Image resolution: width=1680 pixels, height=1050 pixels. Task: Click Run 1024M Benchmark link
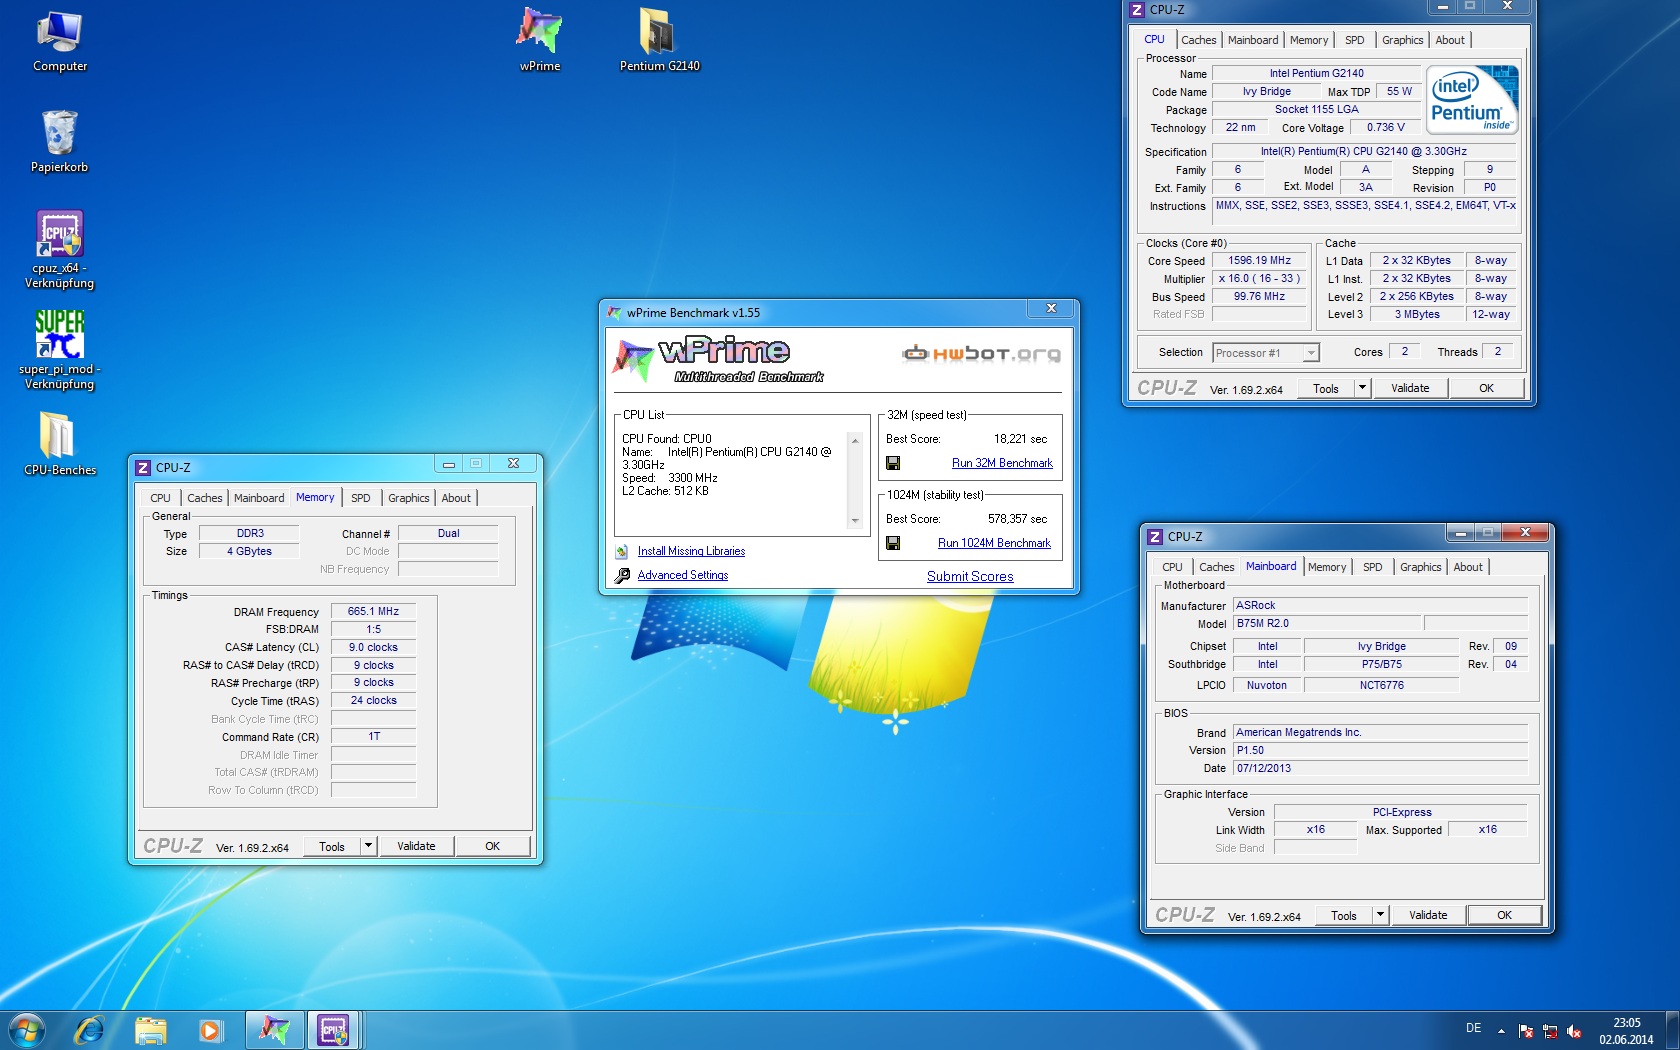[994, 543]
